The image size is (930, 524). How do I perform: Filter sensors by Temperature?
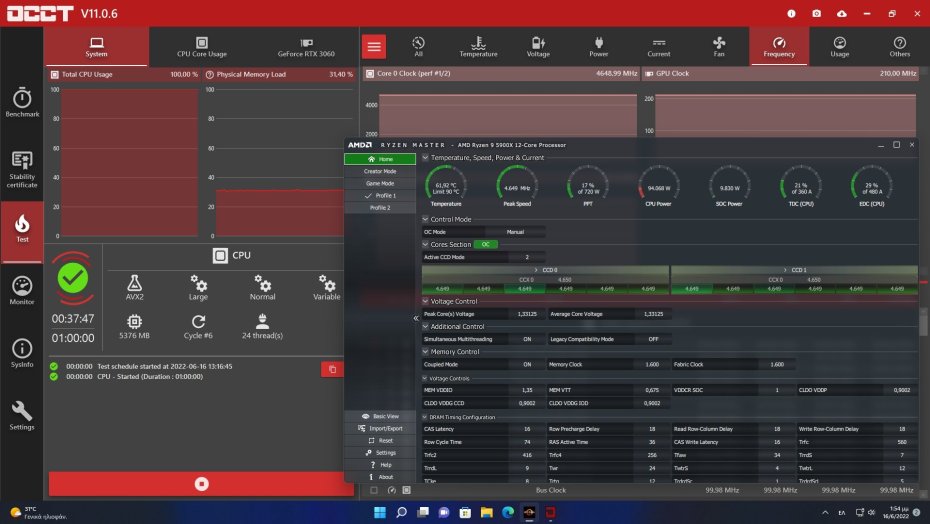[x=478, y=47]
